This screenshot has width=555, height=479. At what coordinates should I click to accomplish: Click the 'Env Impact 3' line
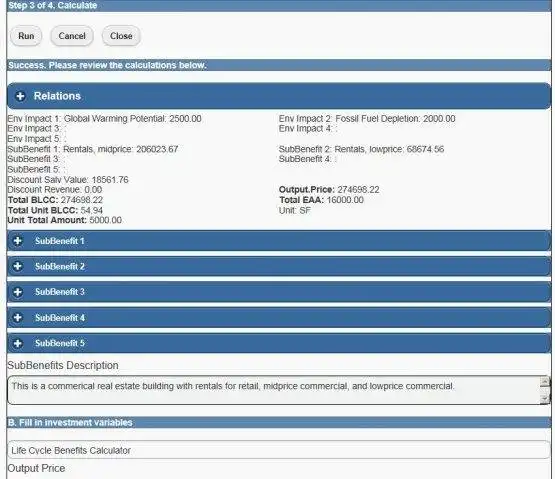coord(37,129)
